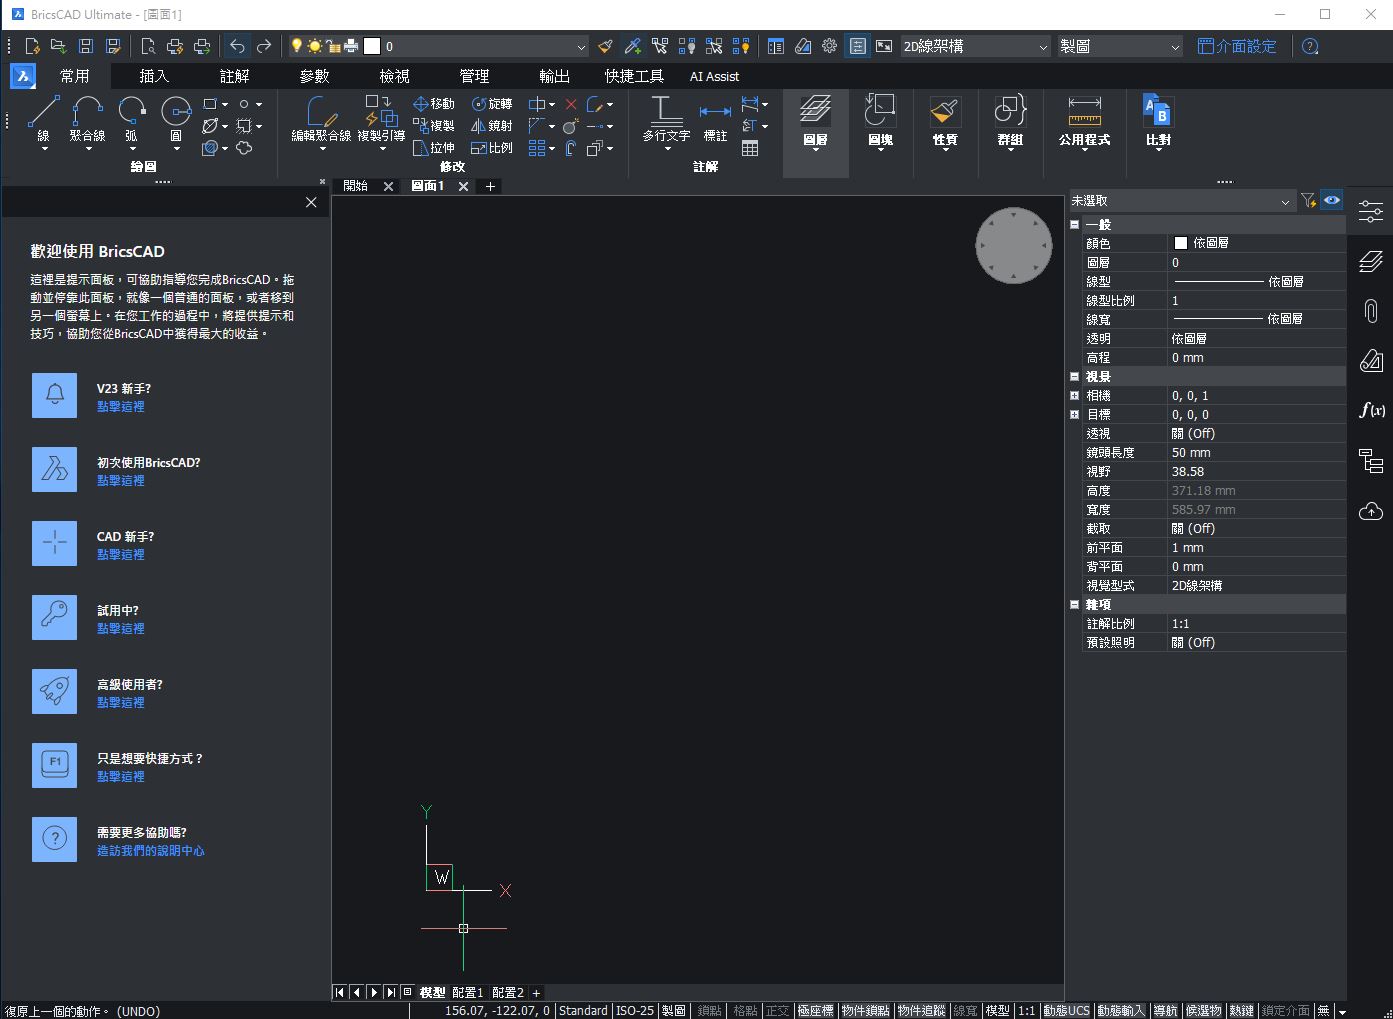Click the 介面設定 (Interface settings) button
The height and width of the screenshot is (1019, 1393).
[x=1237, y=46]
